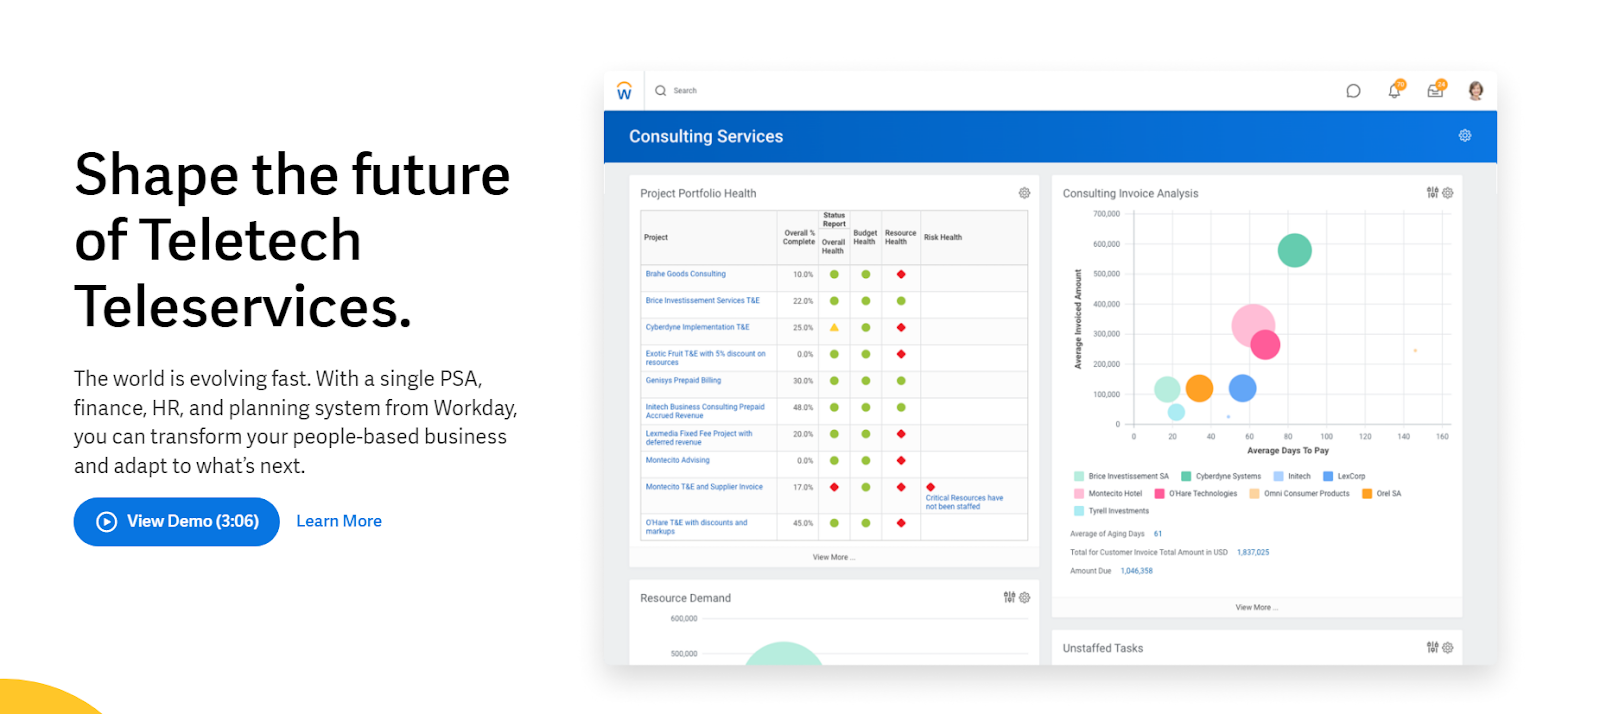This screenshot has width=1600, height=714.
Task: Click the orange bubble in invoice chart
Action: pyautogui.click(x=1199, y=388)
